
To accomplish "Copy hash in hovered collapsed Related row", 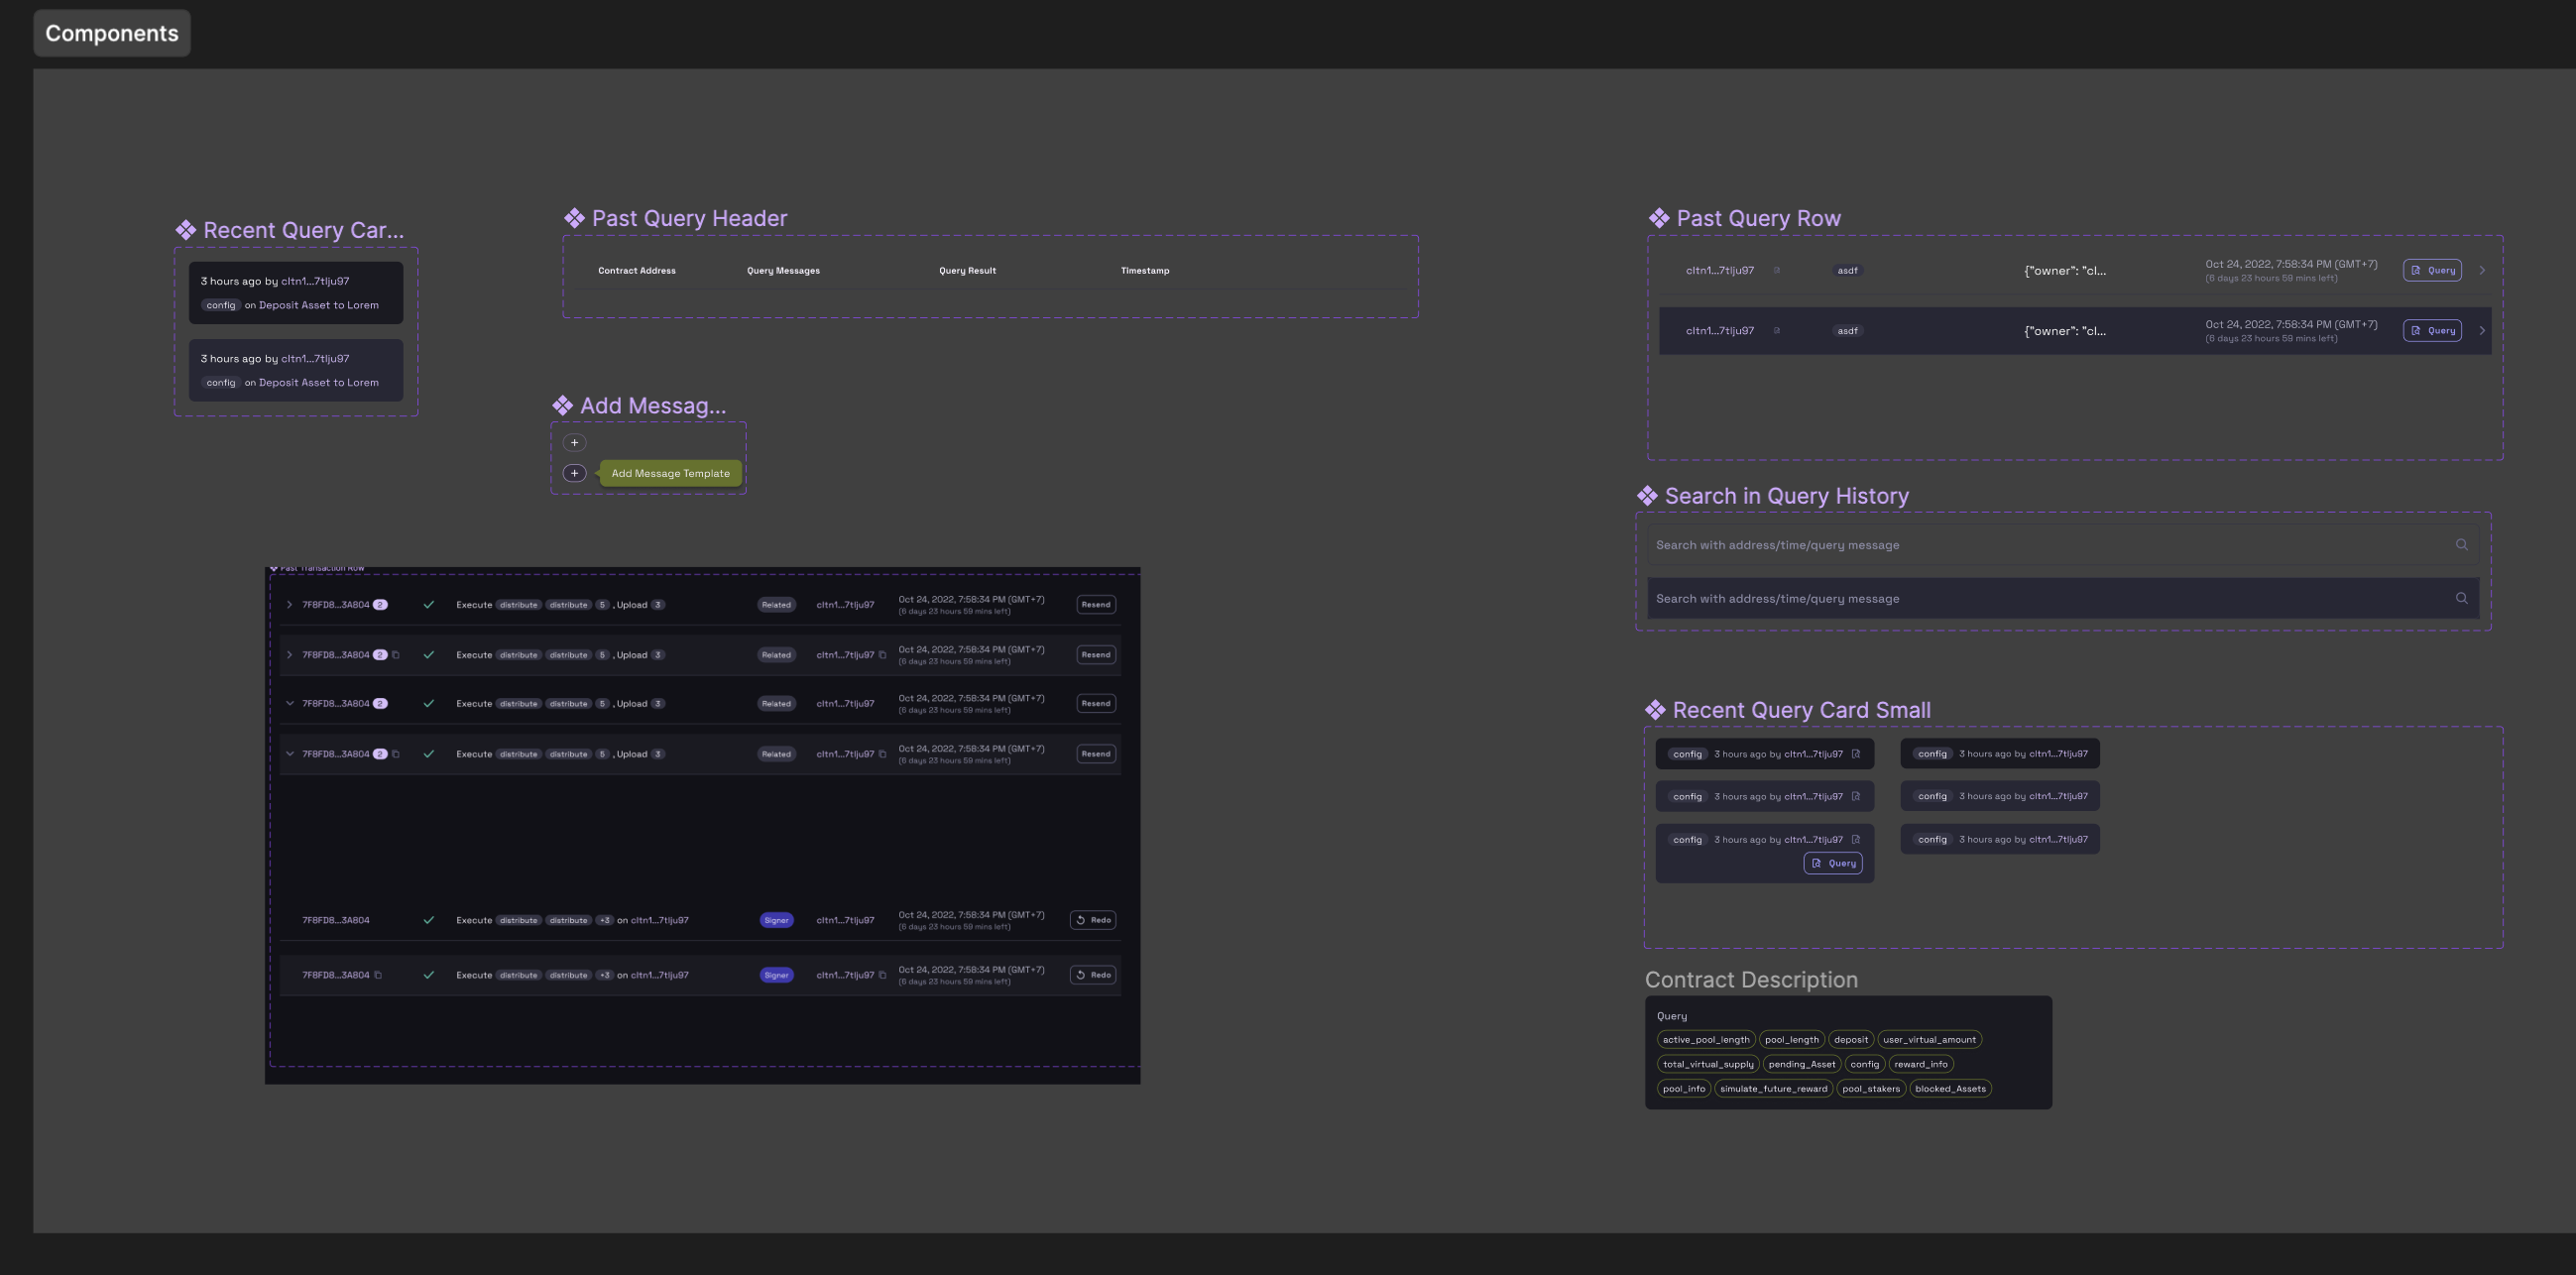I will tap(396, 655).
